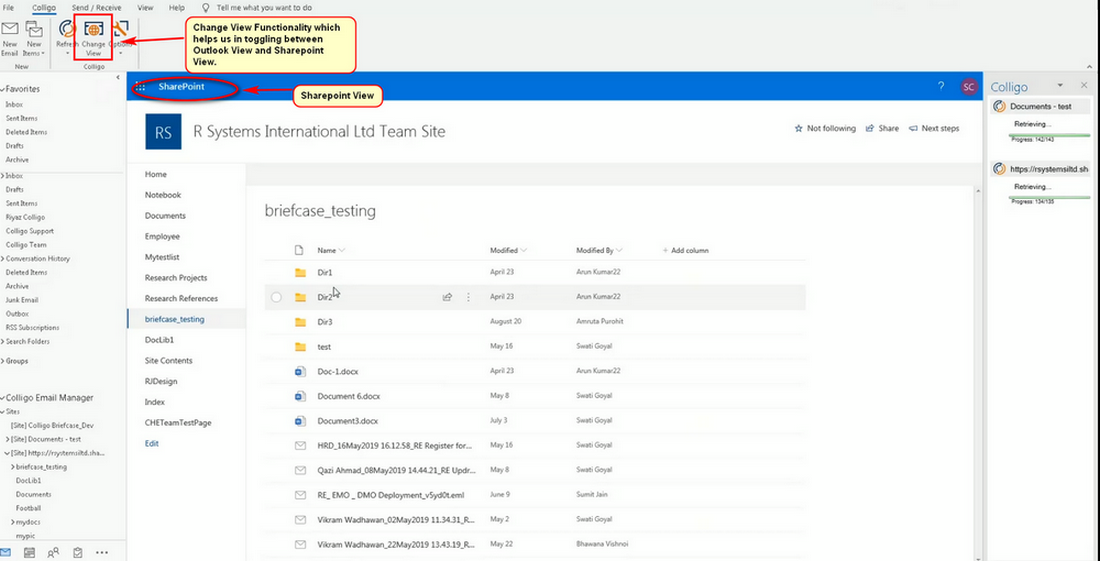Open the Colligo pane options dropdown arrow
Image resolution: width=1100 pixels, height=561 pixels.
click(1062, 85)
